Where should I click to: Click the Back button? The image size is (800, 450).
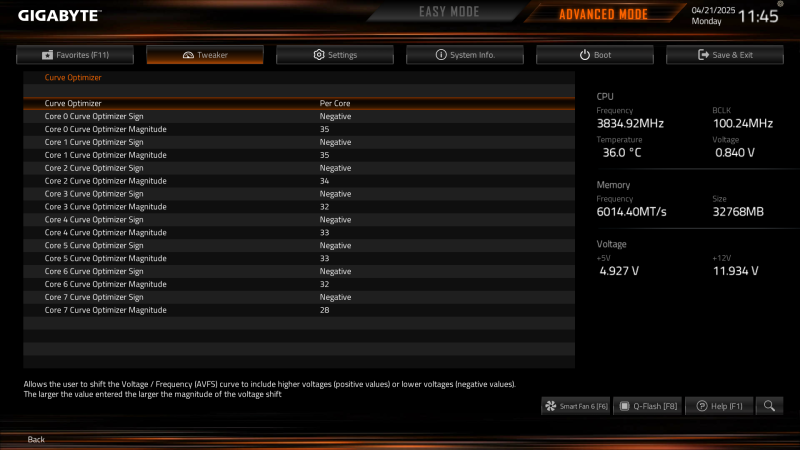(36, 439)
